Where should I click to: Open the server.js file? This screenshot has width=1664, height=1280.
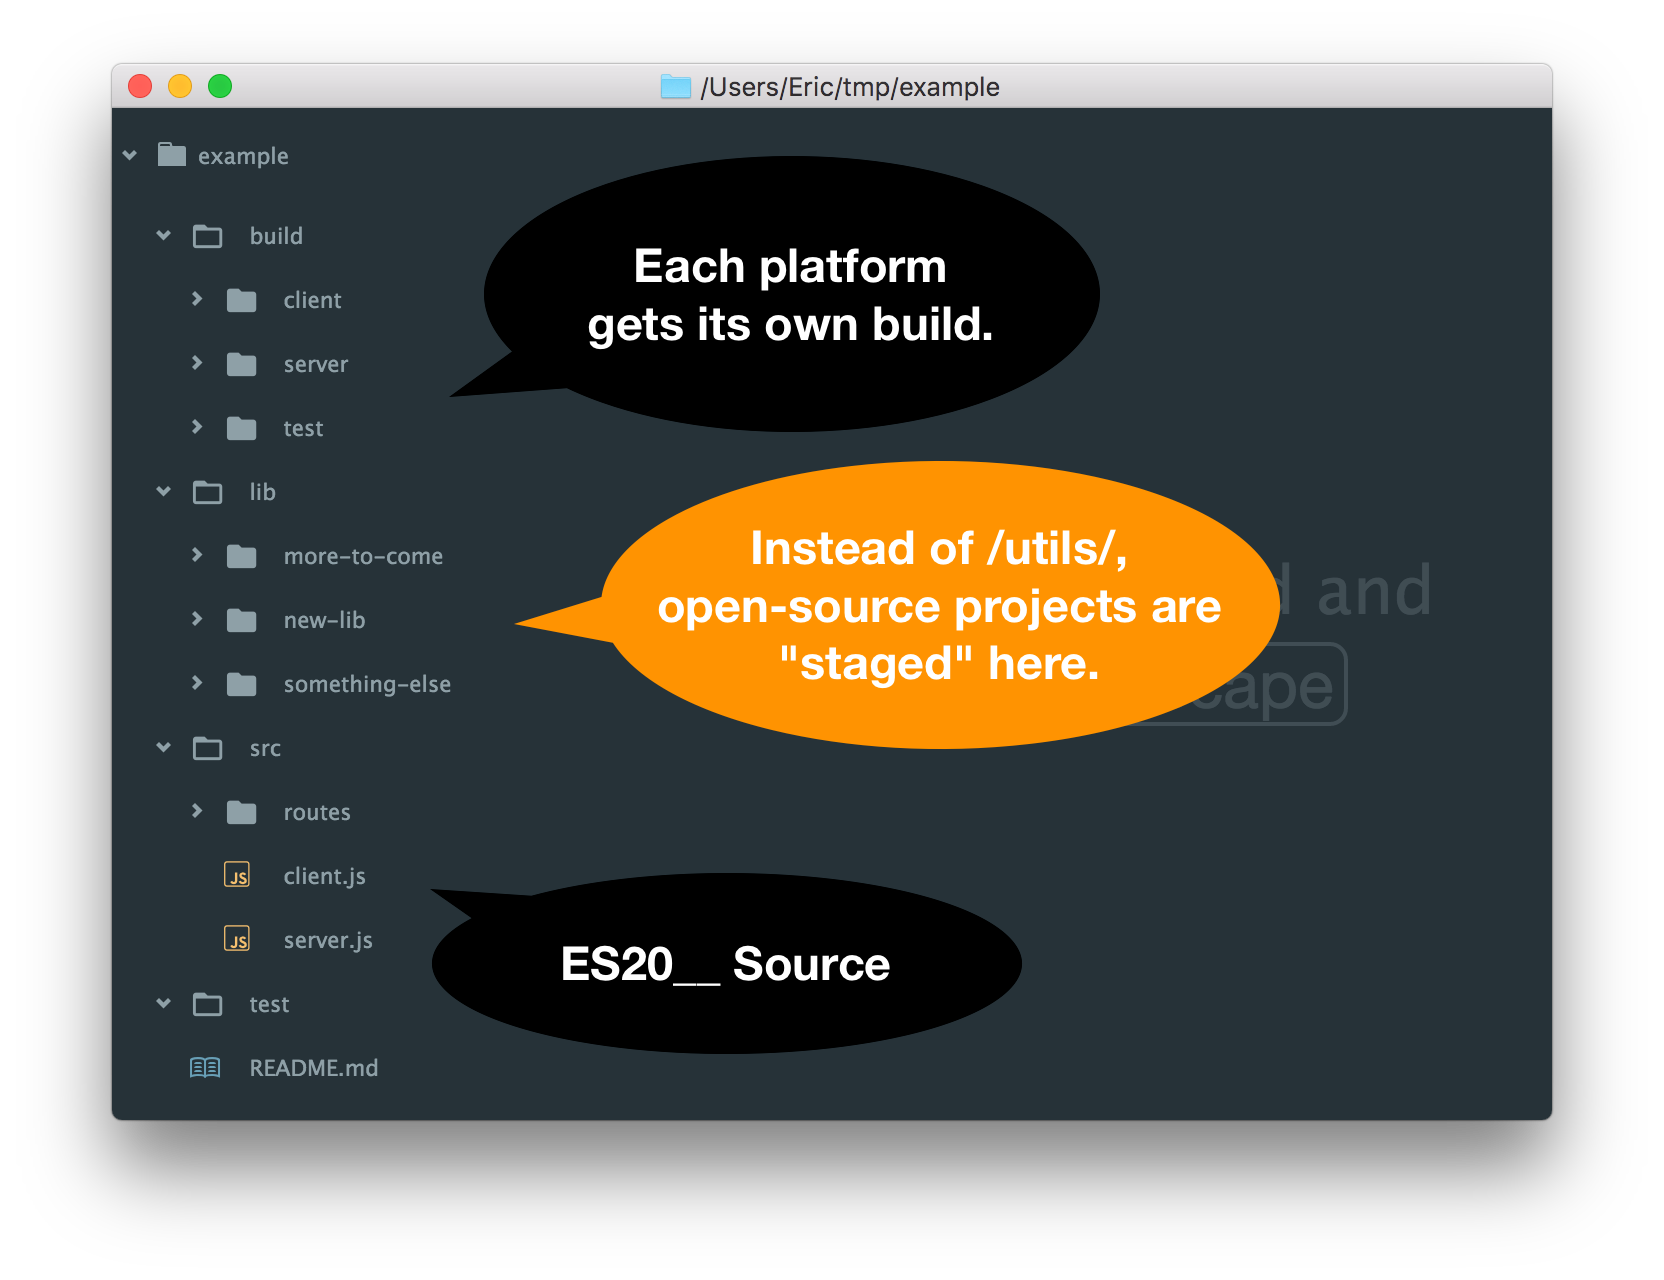(x=328, y=940)
